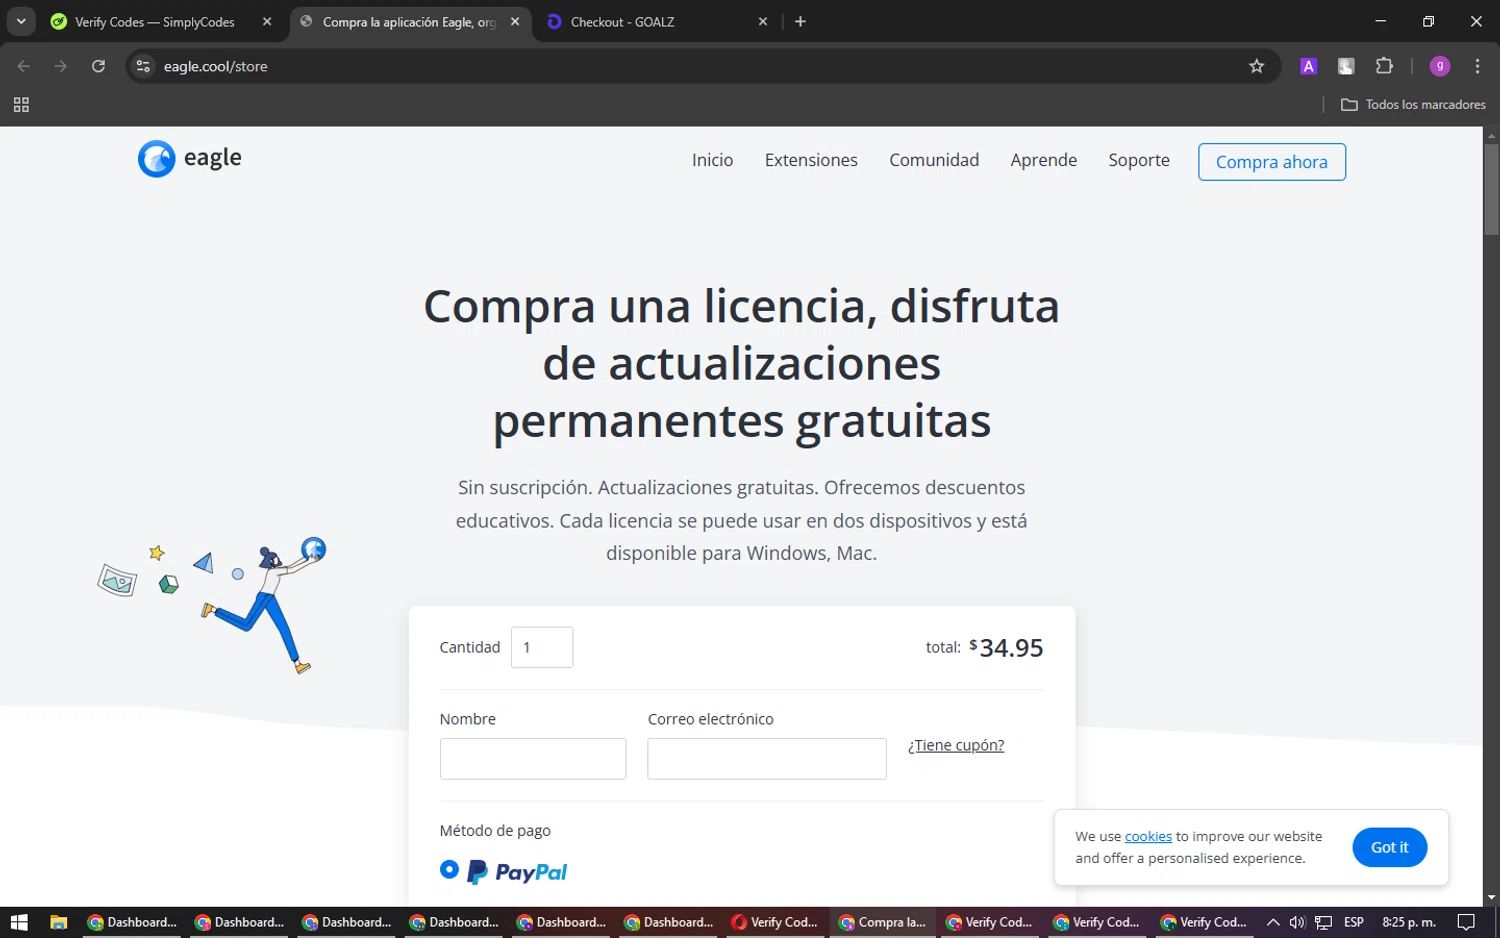This screenshot has width=1500, height=938.
Task: Open the Extensions puzzle piece menu
Action: (x=1384, y=66)
